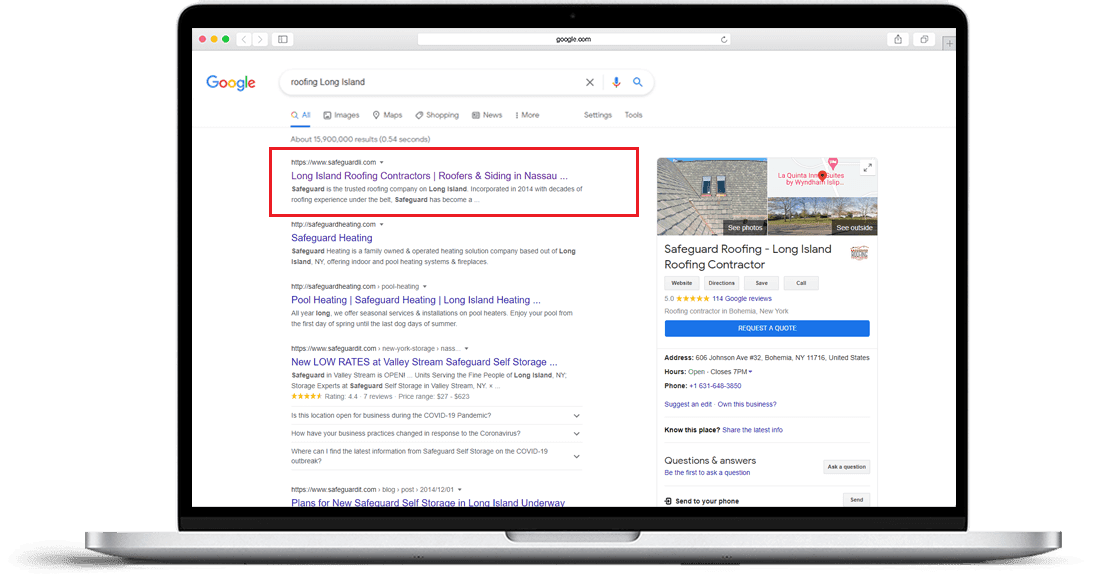Open dropdown arrow next to new-york-storage URL

pyautogui.click(x=466, y=348)
